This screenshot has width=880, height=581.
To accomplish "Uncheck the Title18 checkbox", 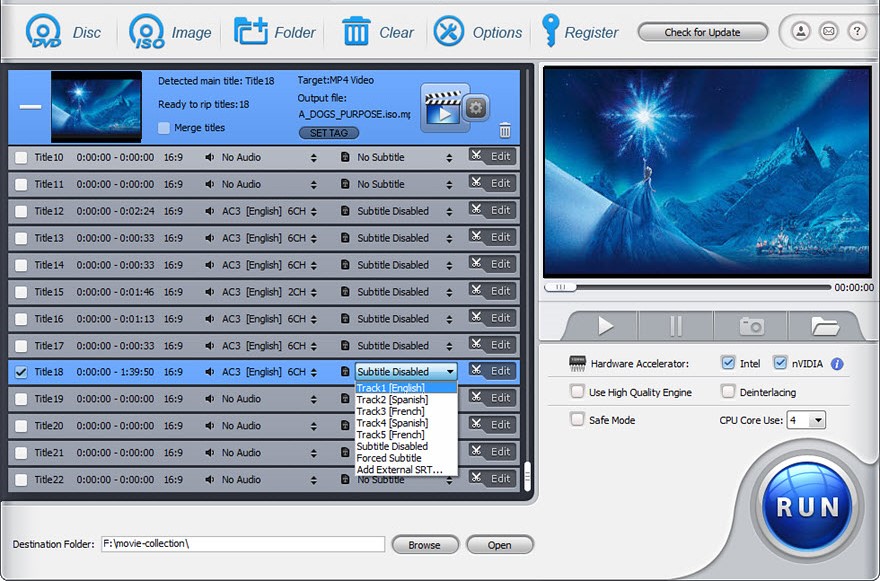I will (x=21, y=372).
